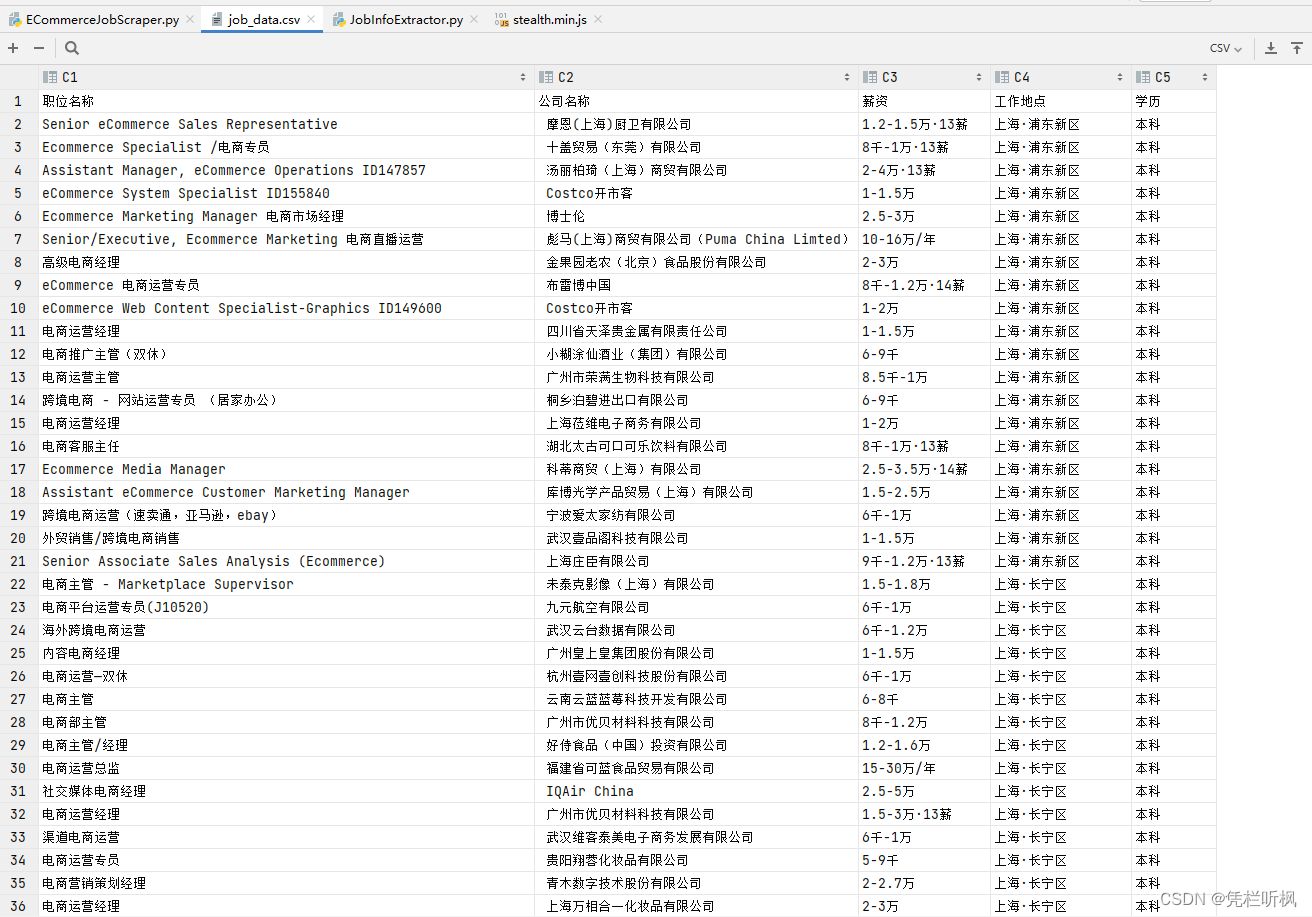This screenshot has width=1312, height=917.
Task: Click the upload arrow icon in toolbar
Action: 1297,48
